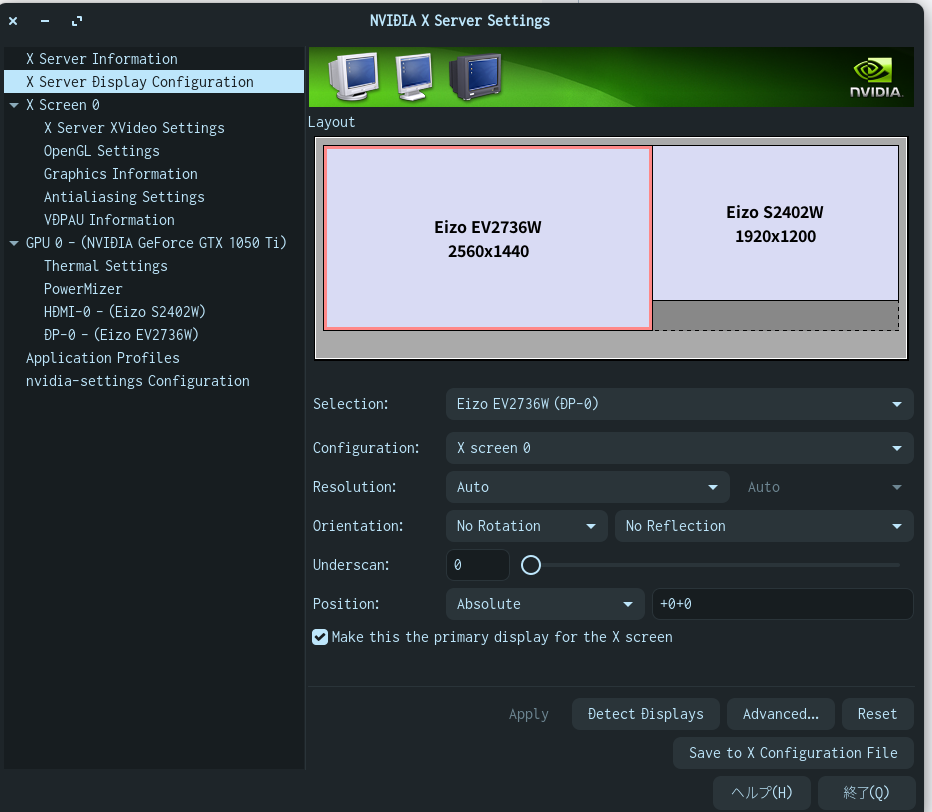This screenshot has height=812, width=932.
Task: Enable the primary display checkbox
Action: click(320, 637)
